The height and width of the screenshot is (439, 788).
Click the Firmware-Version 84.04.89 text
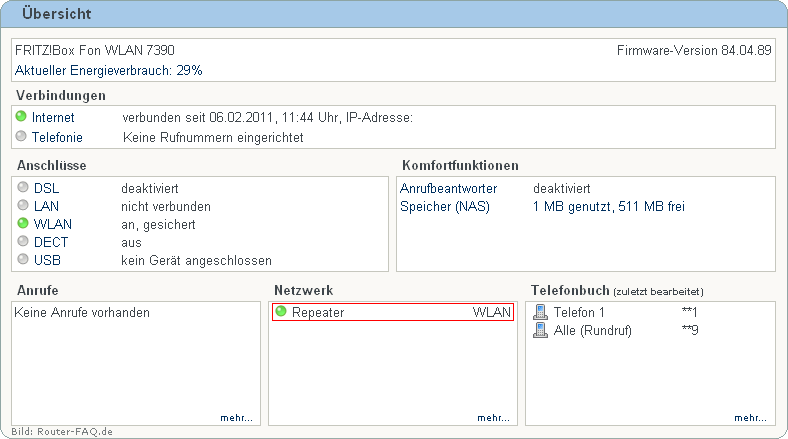coord(694,50)
